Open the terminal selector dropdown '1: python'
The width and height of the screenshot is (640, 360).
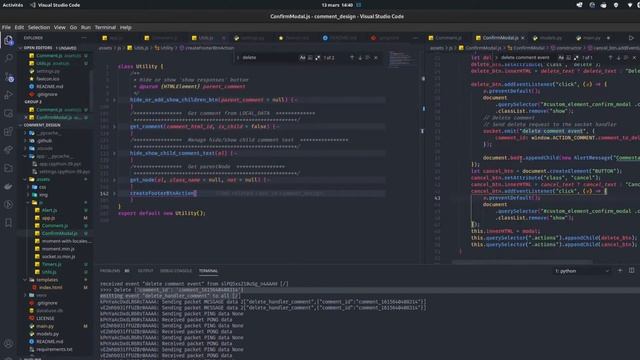582,271
